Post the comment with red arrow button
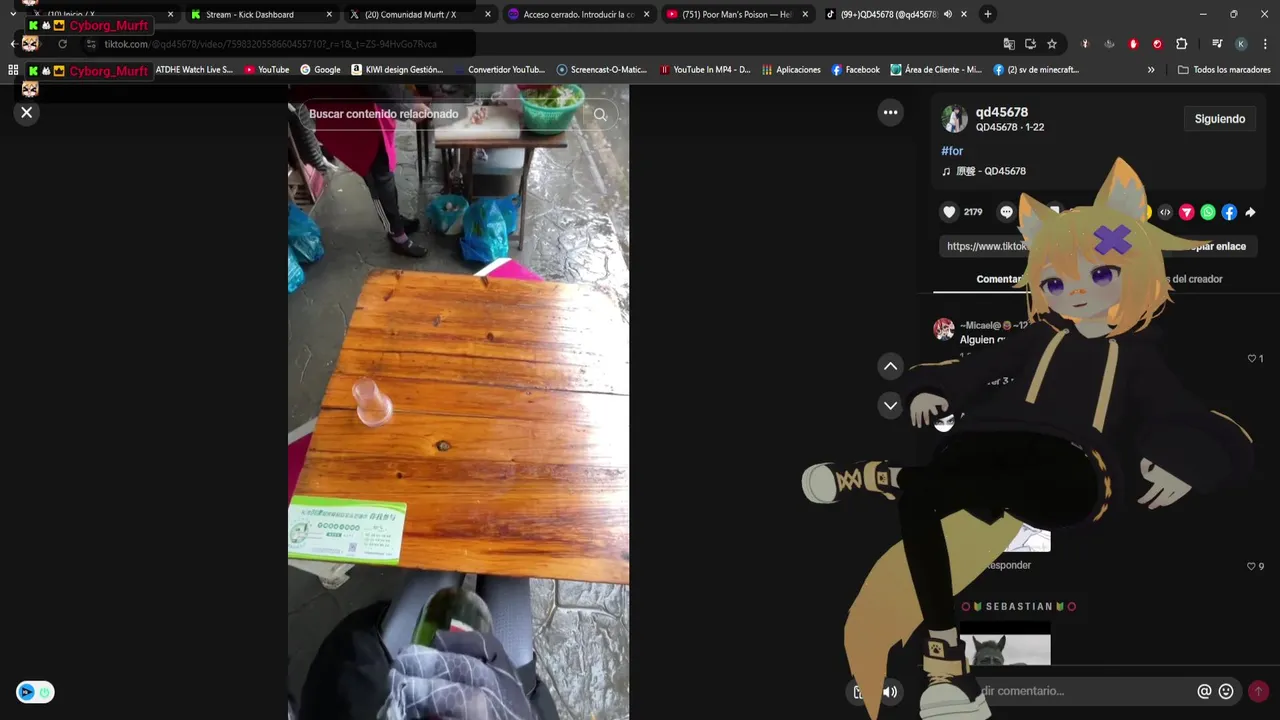Image resolution: width=1280 pixels, height=720 pixels. (x=1258, y=691)
